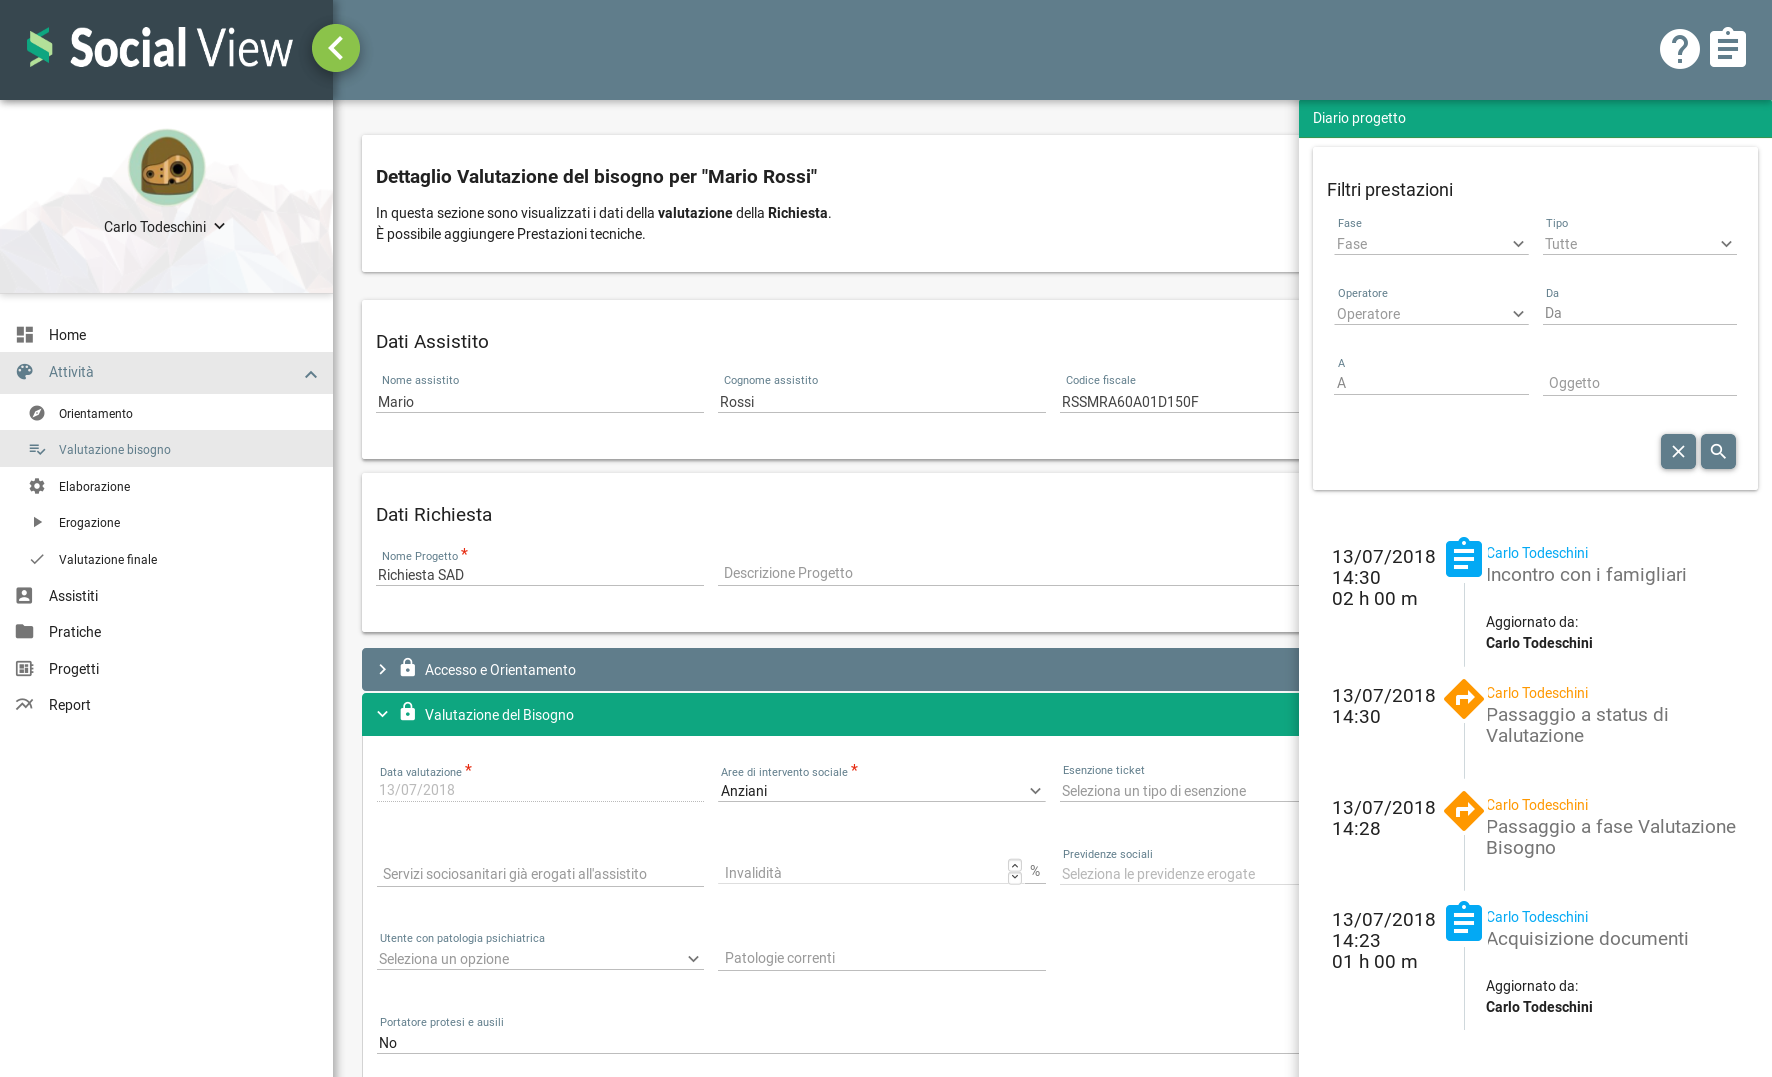Click orange arrow icon for Passaggio a status di Valutazione

click(x=1464, y=699)
